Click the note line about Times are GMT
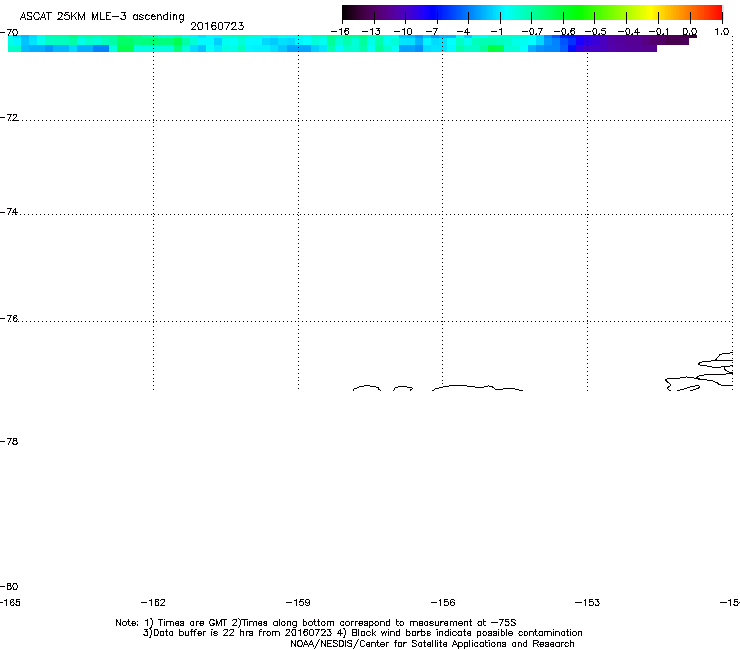740x650 pixels. 316,623
